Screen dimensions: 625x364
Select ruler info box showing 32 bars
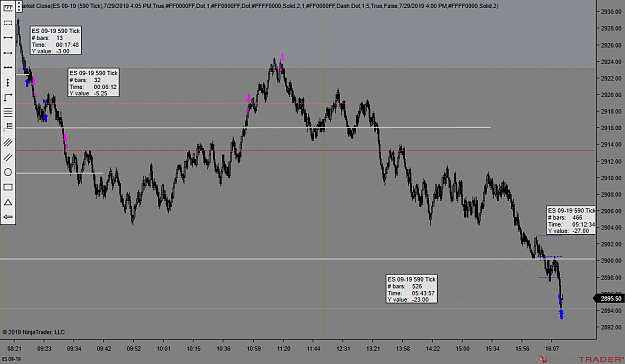click(94, 83)
